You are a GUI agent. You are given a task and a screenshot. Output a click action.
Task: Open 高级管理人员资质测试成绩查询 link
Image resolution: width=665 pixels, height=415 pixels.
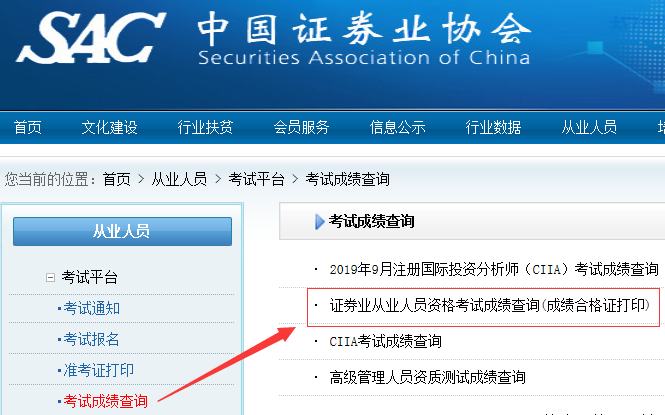(x=427, y=377)
